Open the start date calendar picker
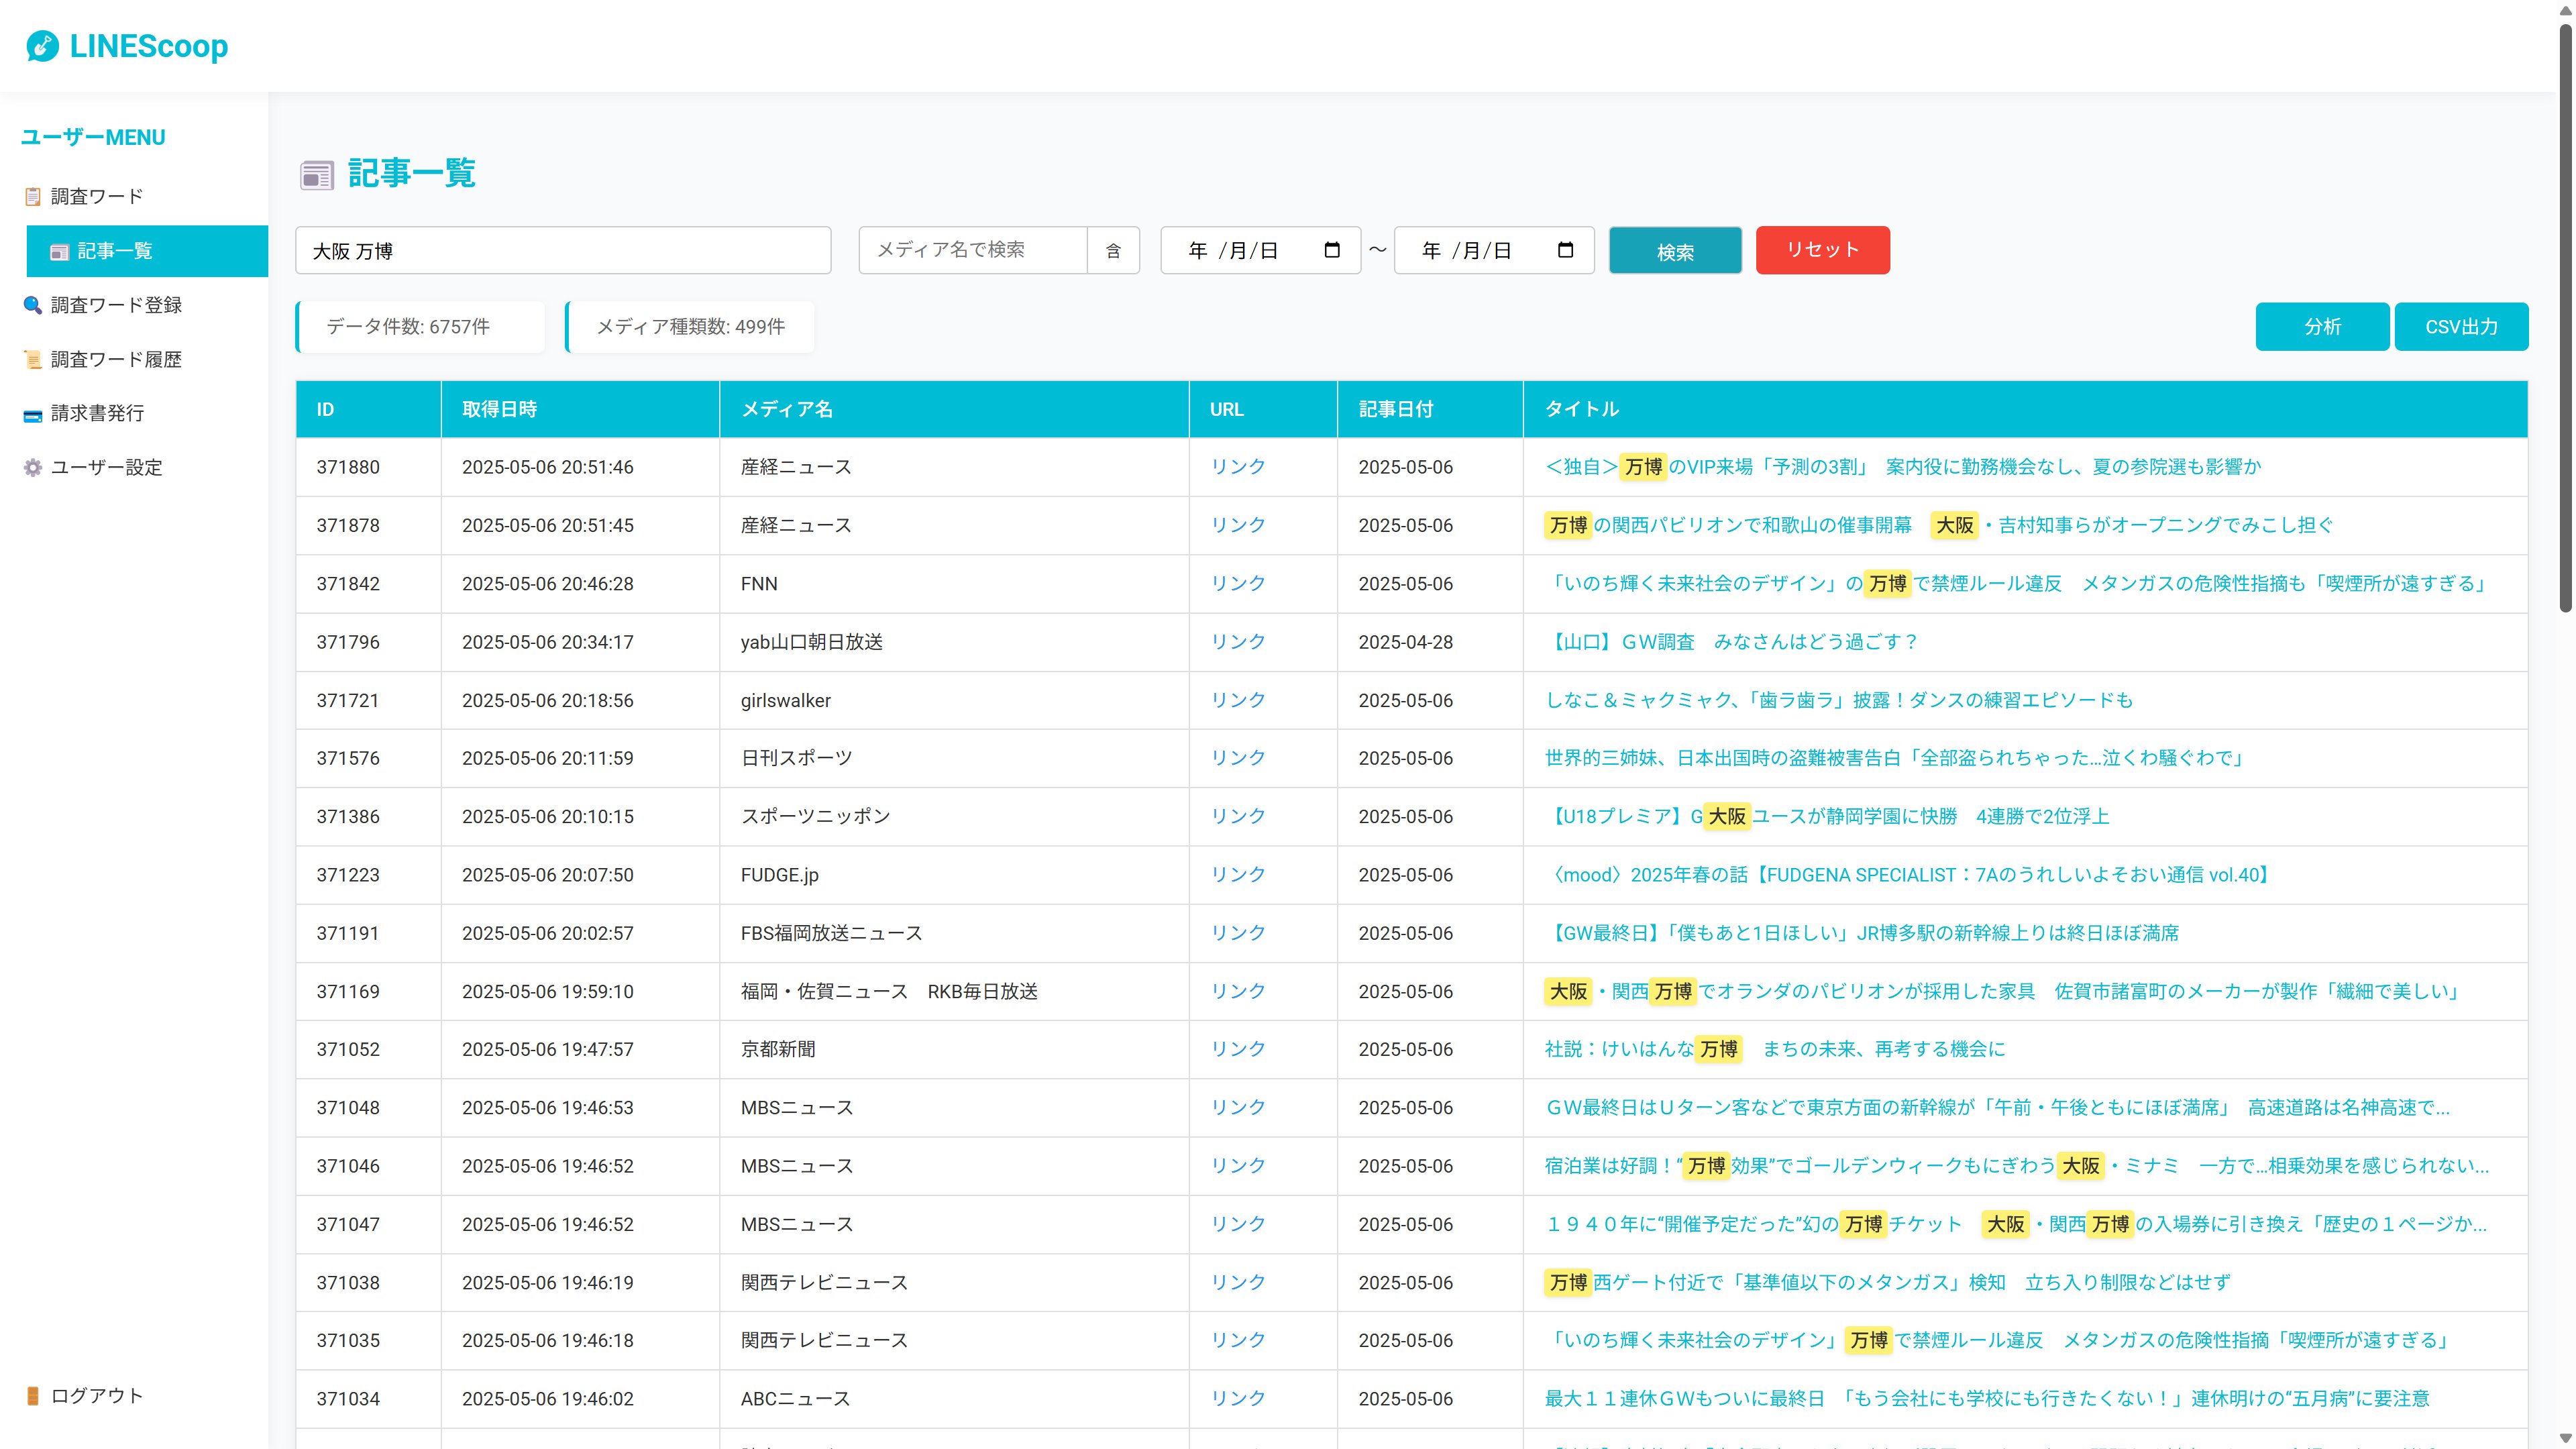2576x1449 pixels. 1332,250
